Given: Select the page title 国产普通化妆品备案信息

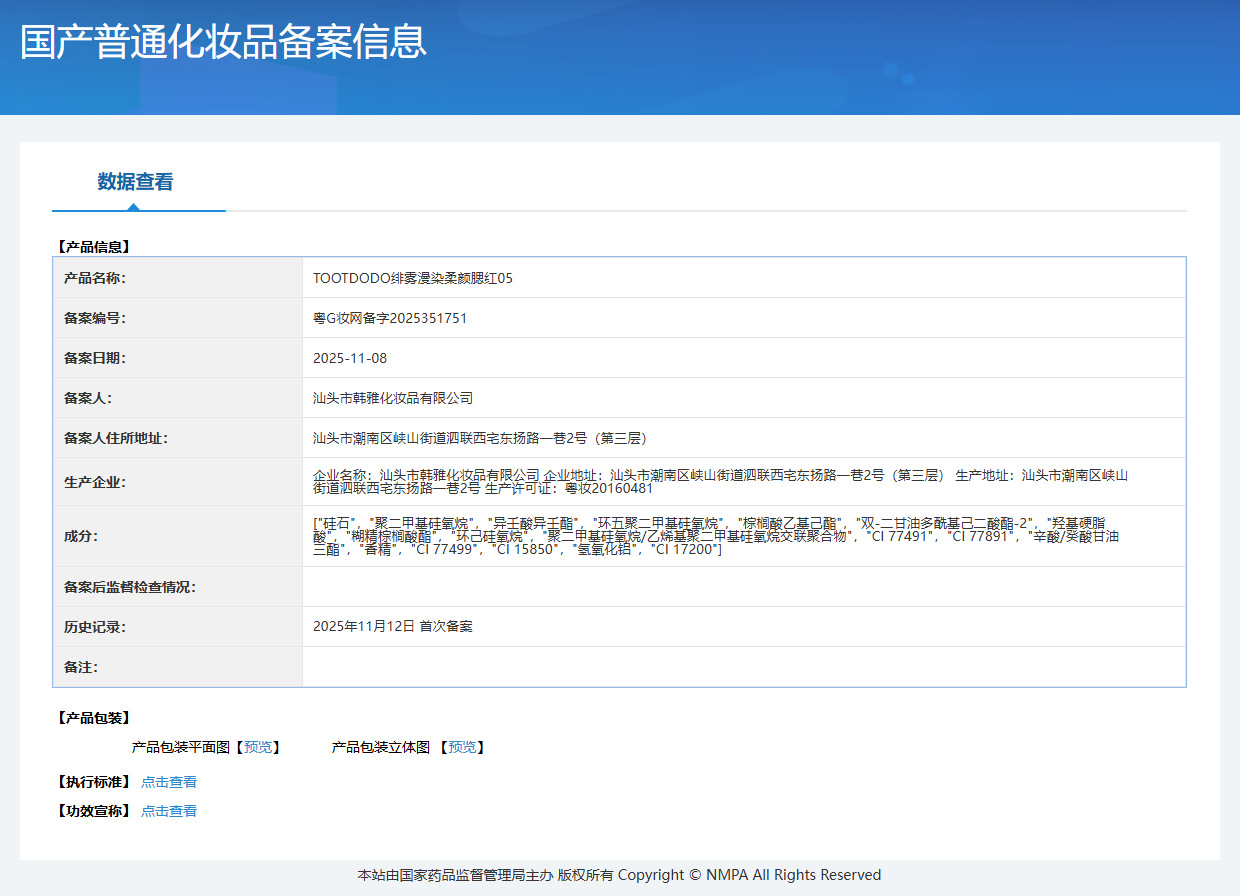Looking at the screenshot, I should (224, 41).
